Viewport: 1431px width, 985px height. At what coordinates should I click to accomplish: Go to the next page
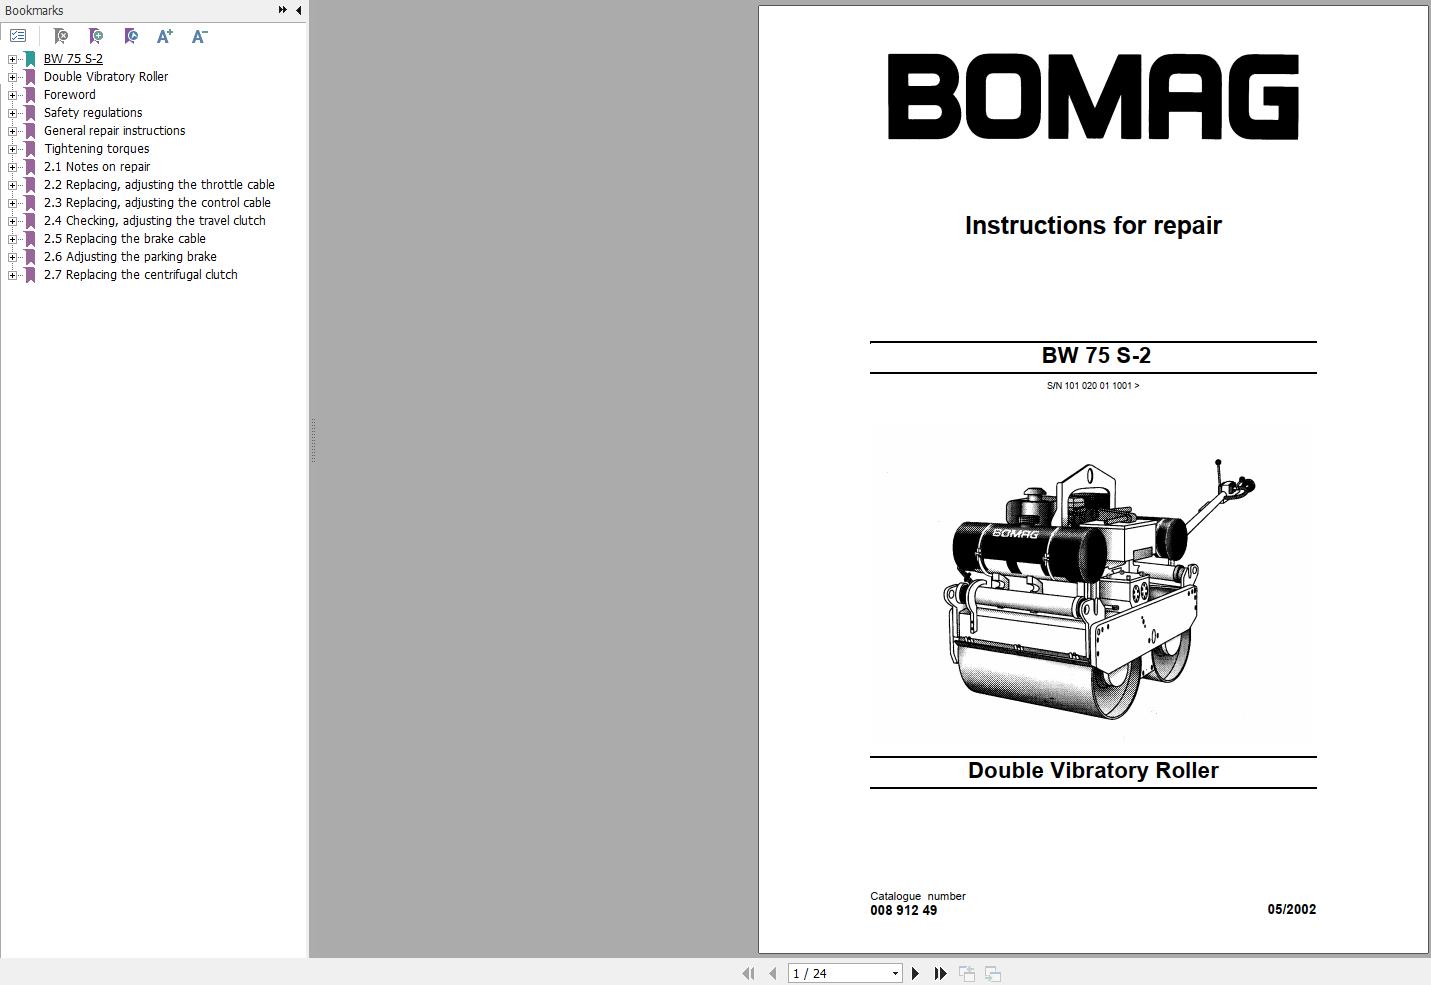[915, 973]
